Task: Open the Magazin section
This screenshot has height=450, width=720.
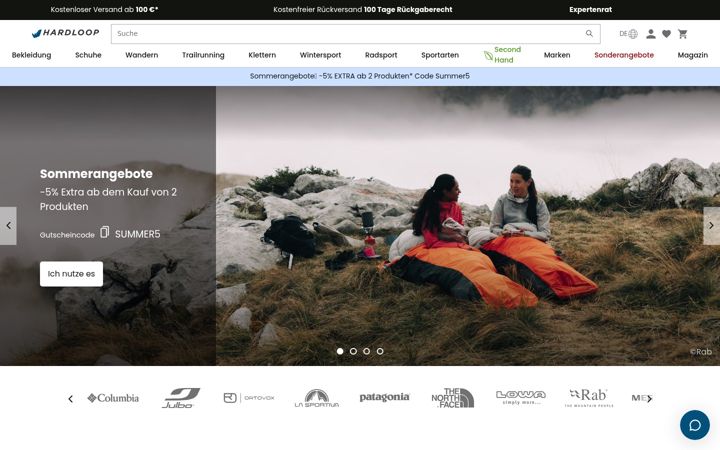Action: click(692, 55)
